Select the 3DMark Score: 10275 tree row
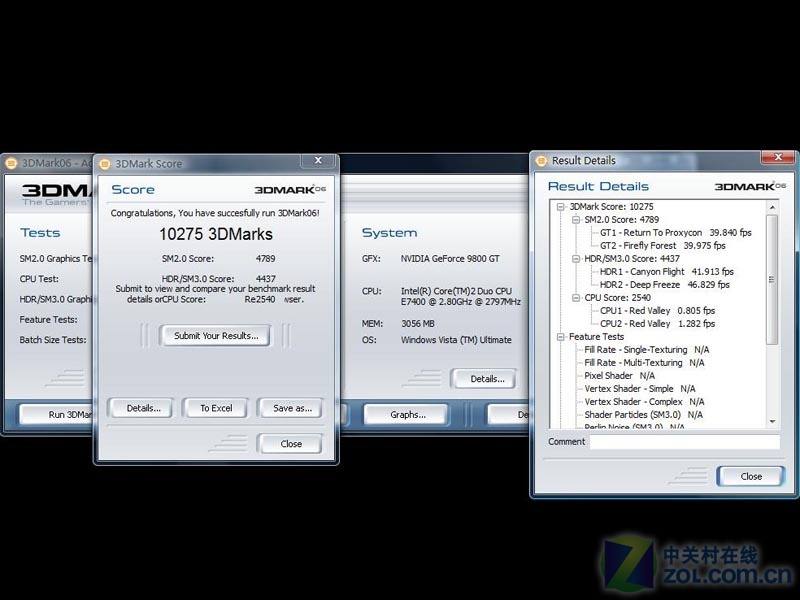The image size is (800, 600). click(611, 207)
